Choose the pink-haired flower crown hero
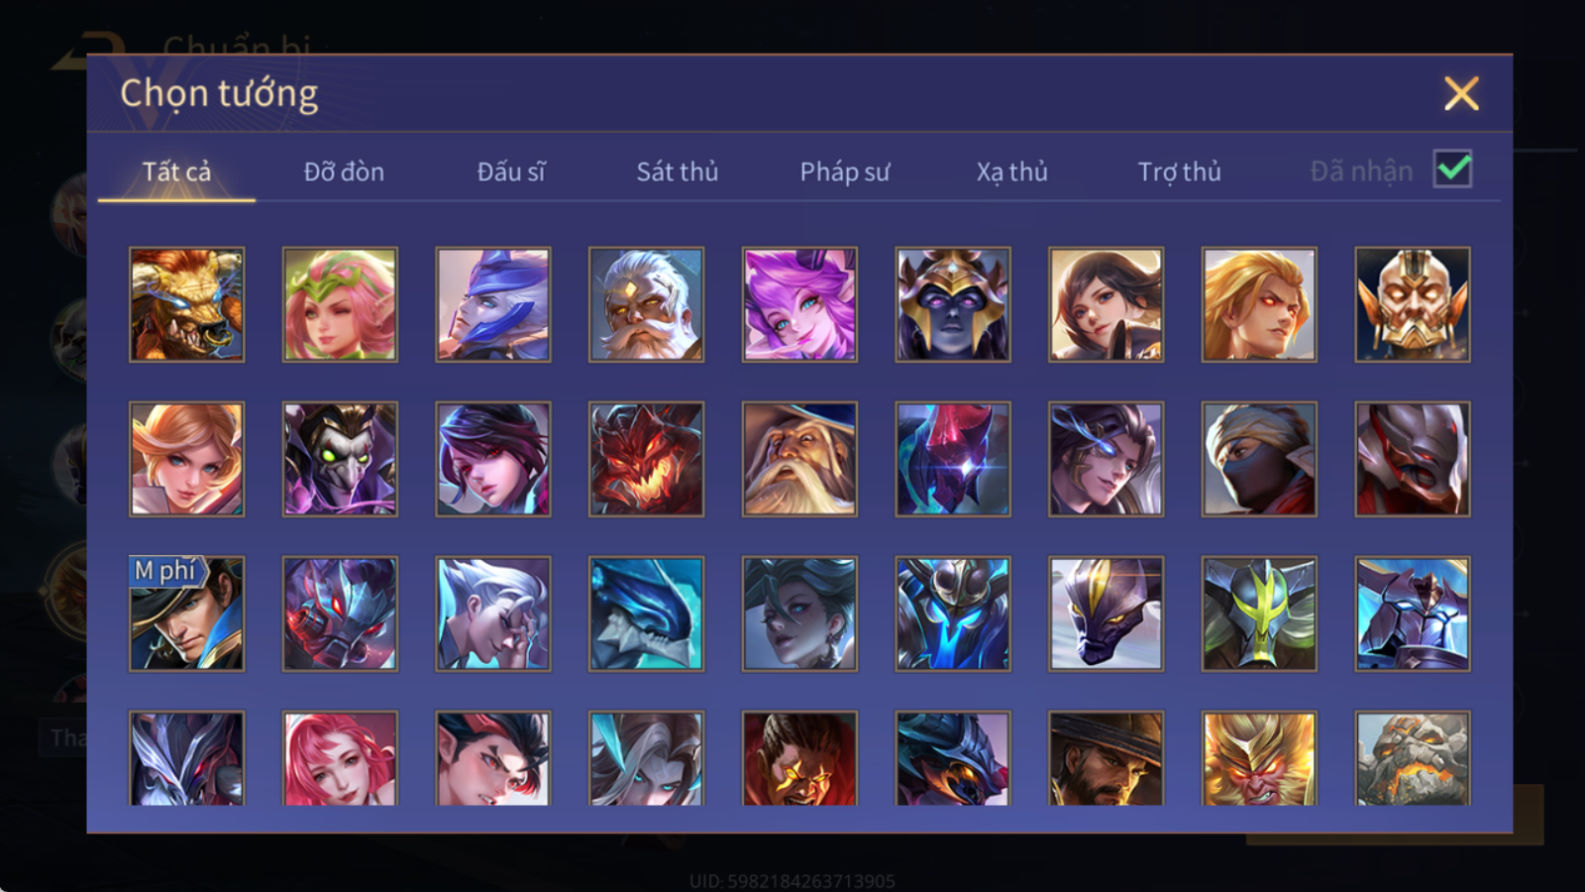The height and width of the screenshot is (892, 1585). point(340,304)
